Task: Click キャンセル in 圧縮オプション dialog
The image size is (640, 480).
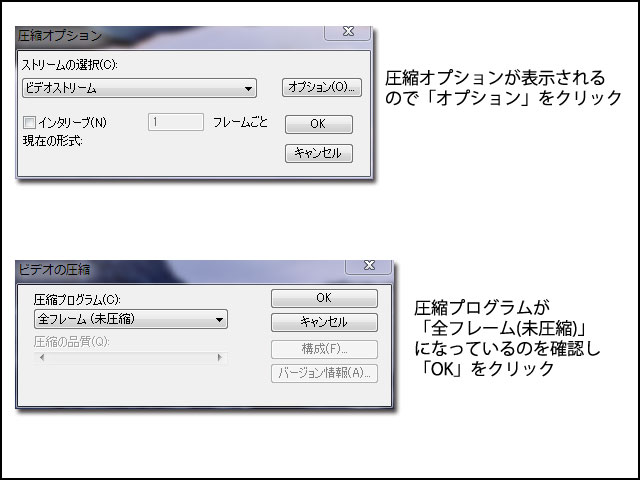Action: [318, 153]
